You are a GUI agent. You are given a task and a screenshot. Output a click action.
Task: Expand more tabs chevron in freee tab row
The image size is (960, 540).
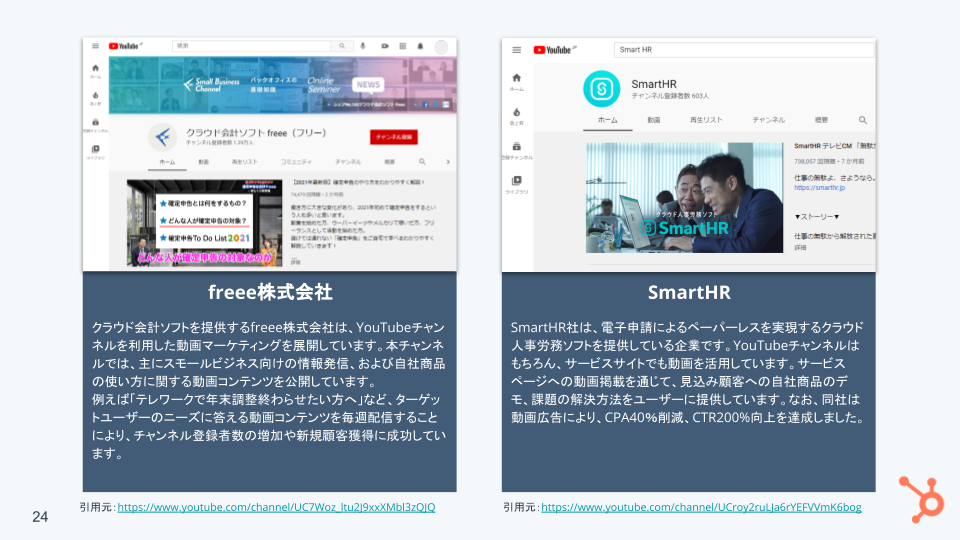(x=448, y=162)
